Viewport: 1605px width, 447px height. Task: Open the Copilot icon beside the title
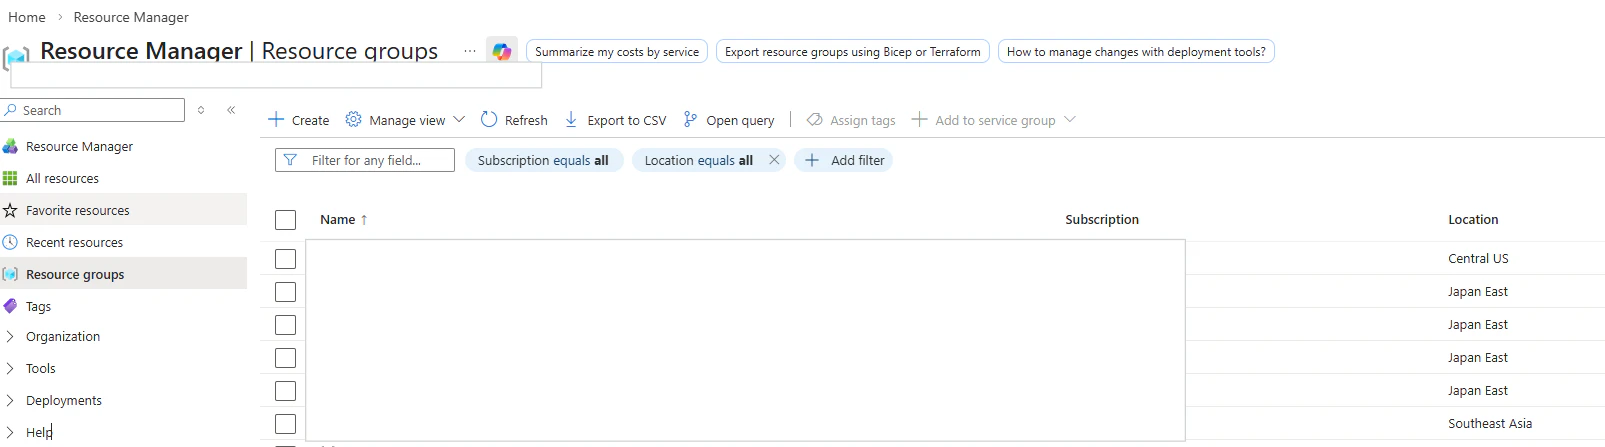(x=502, y=51)
